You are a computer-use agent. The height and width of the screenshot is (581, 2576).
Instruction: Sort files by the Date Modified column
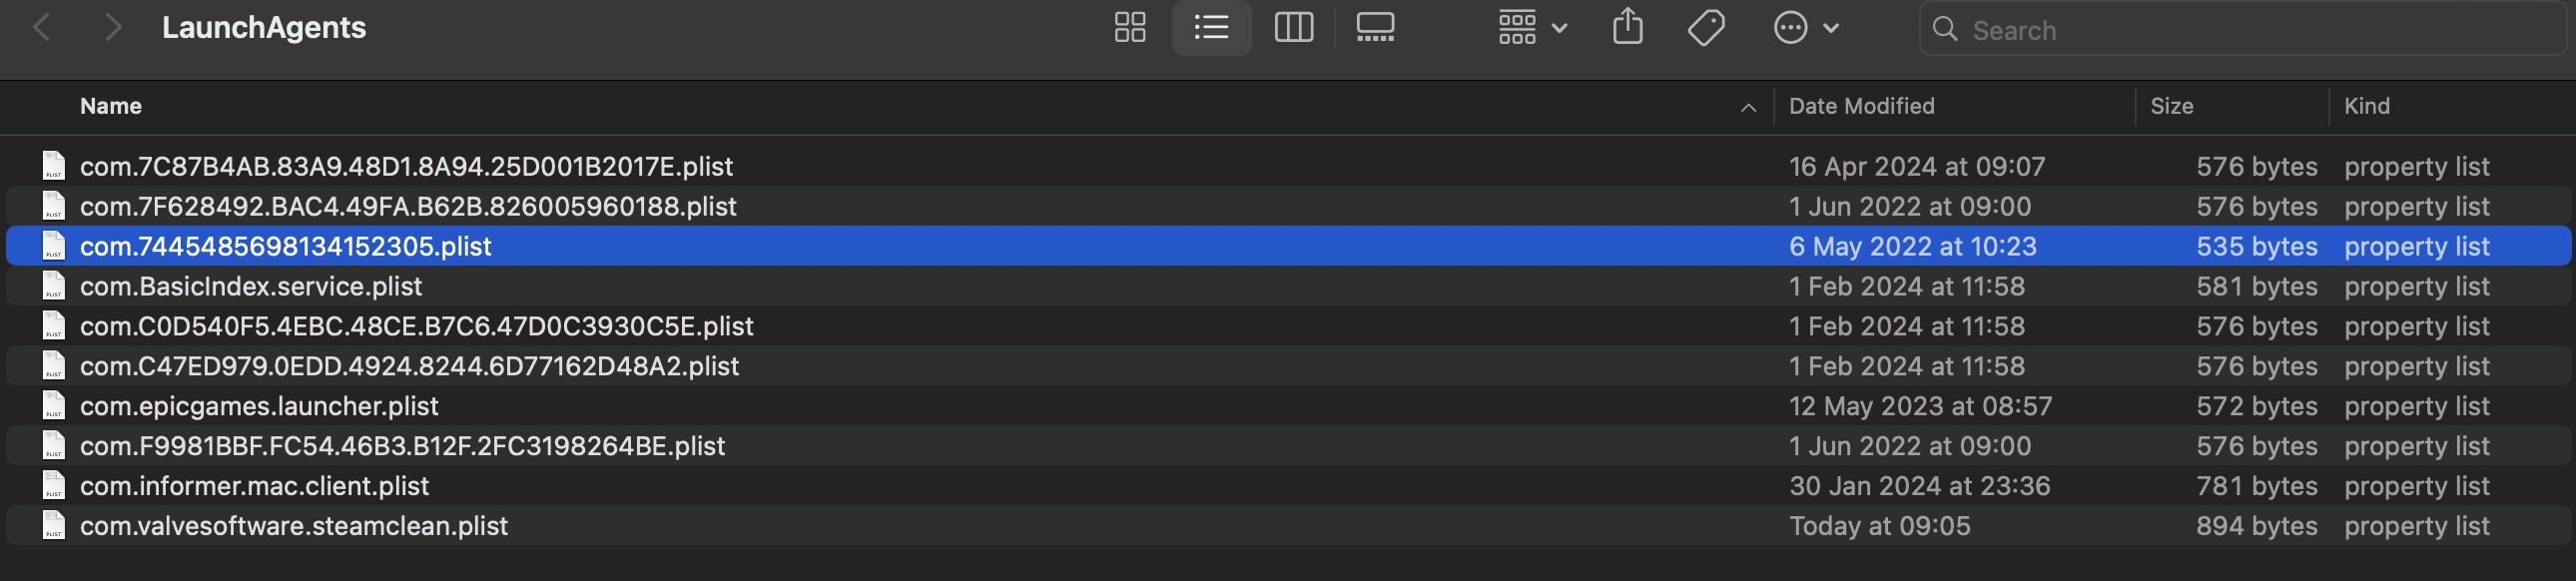1862,105
